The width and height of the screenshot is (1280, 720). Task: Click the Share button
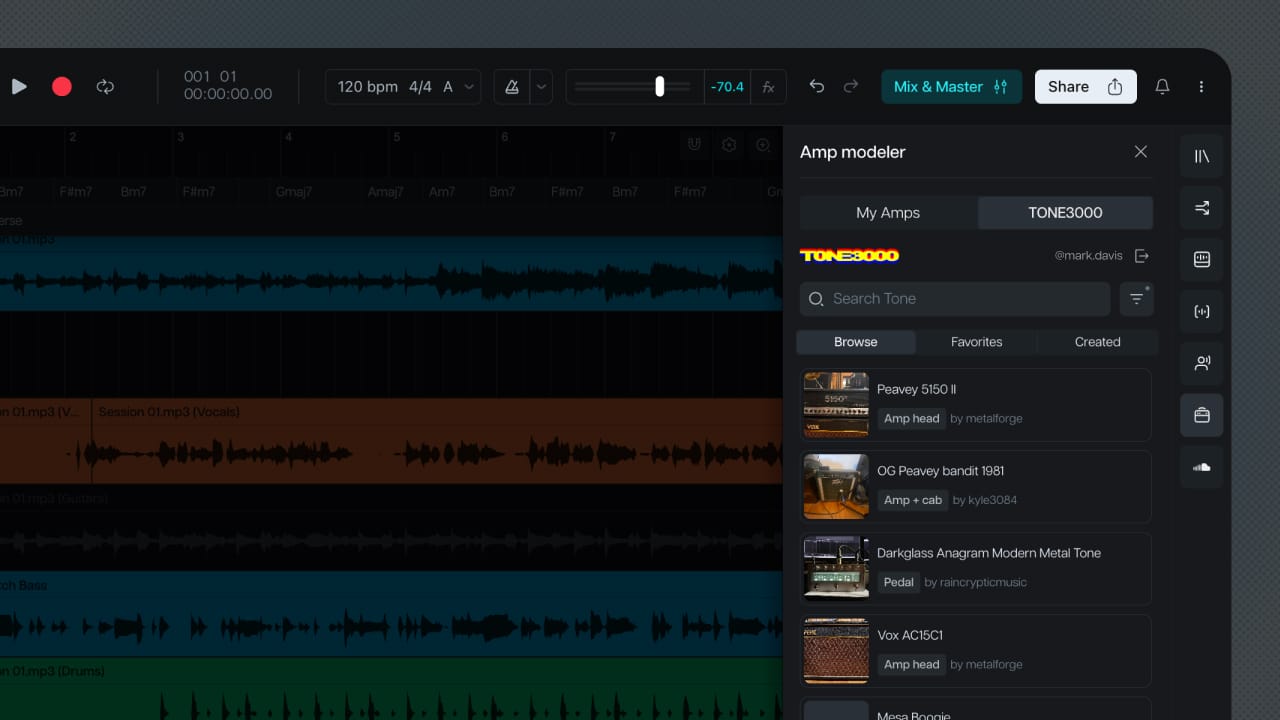pyautogui.click(x=1085, y=87)
